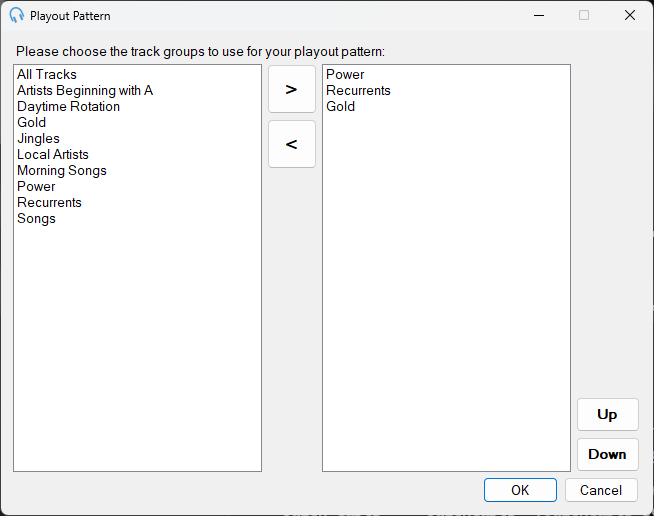The image size is (654, 516).
Task: Move selected group Up
Action: (607, 414)
